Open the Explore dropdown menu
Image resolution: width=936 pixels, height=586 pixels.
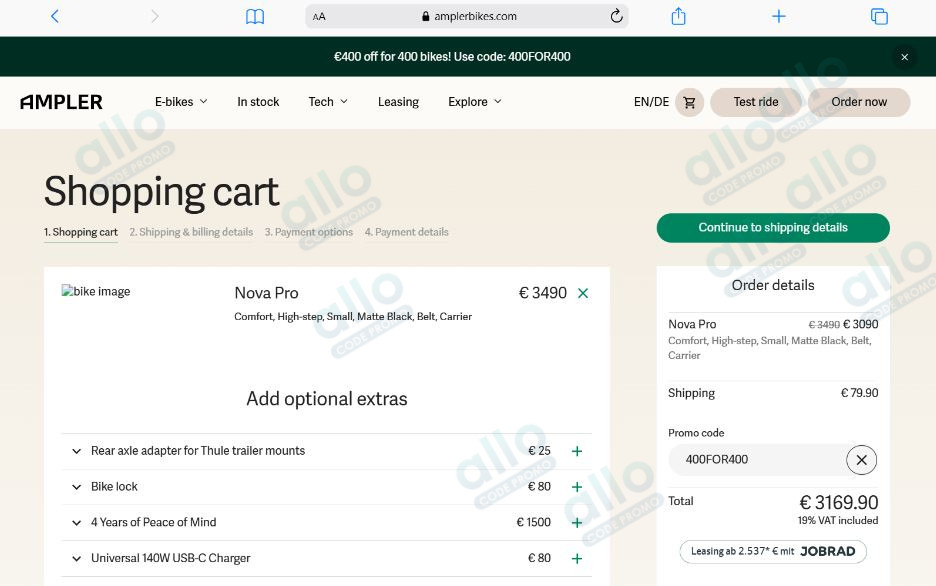[x=474, y=102]
